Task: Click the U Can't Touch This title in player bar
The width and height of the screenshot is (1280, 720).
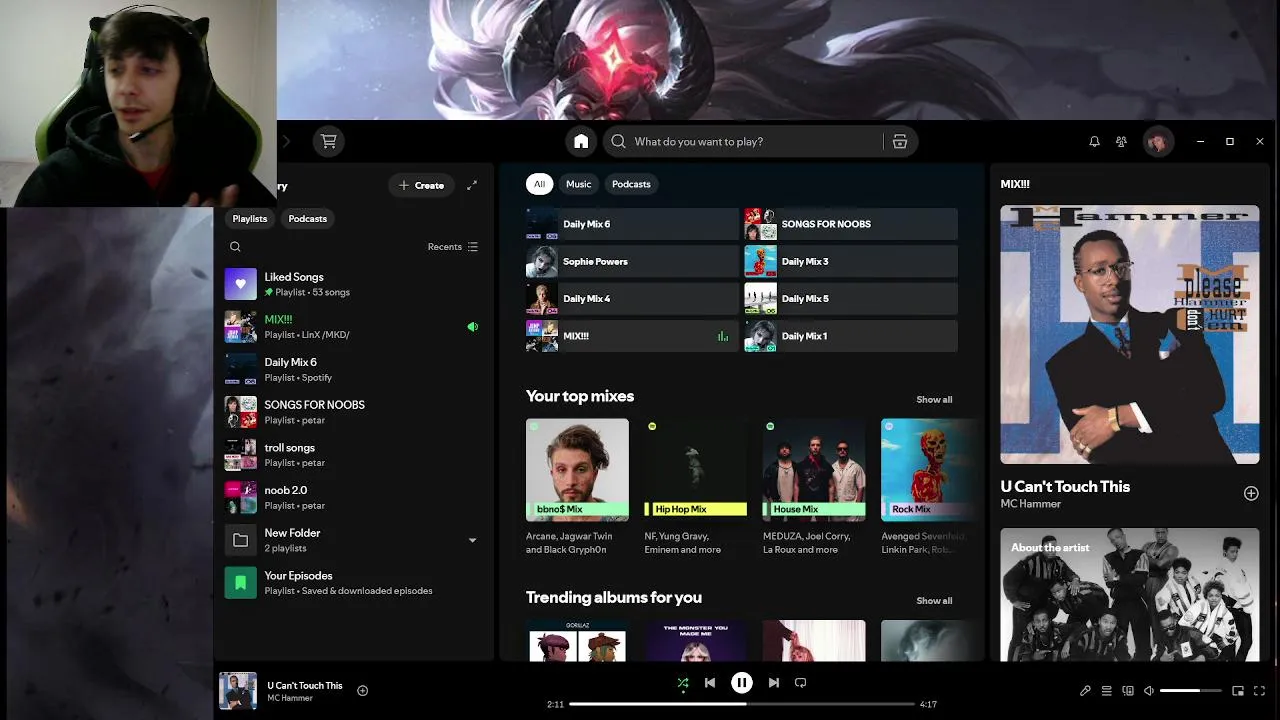Action: tap(305, 686)
